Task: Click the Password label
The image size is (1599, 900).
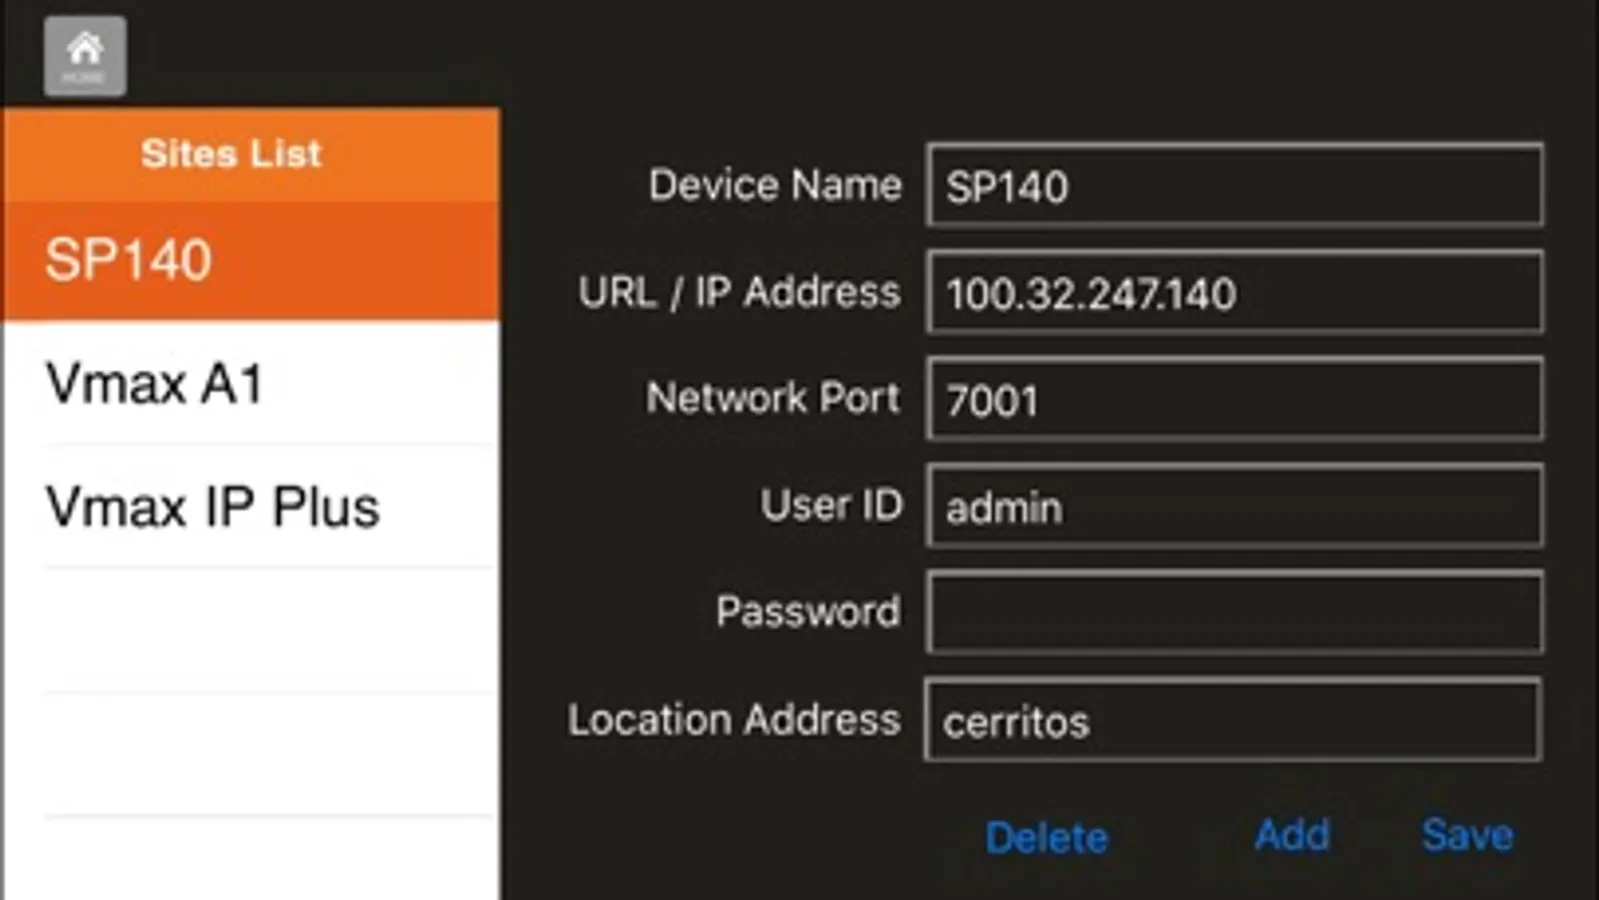Action: pos(809,612)
